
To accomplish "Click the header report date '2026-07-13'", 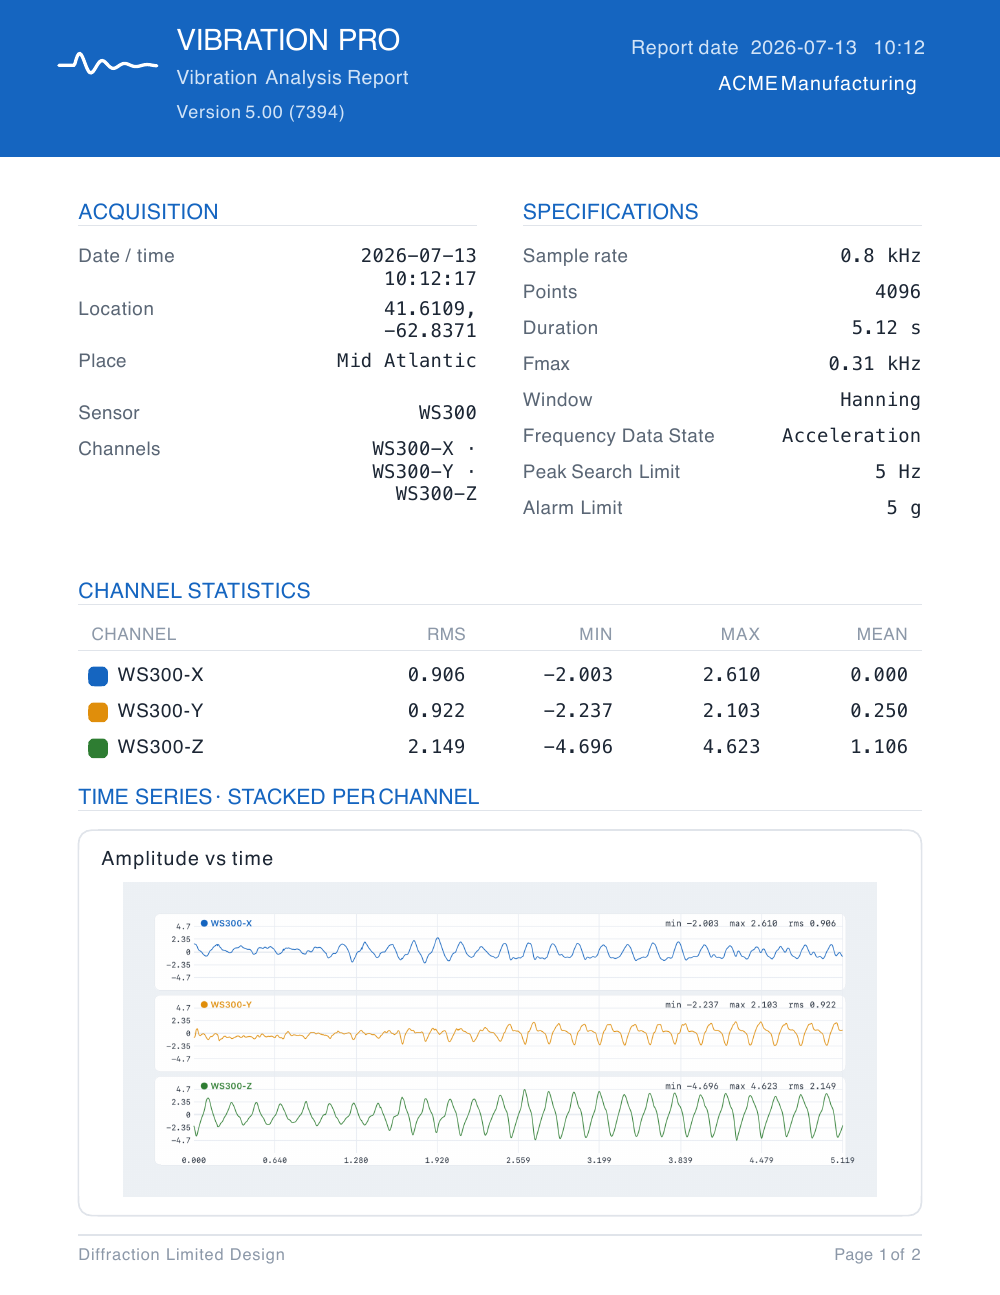I will point(803,48).
